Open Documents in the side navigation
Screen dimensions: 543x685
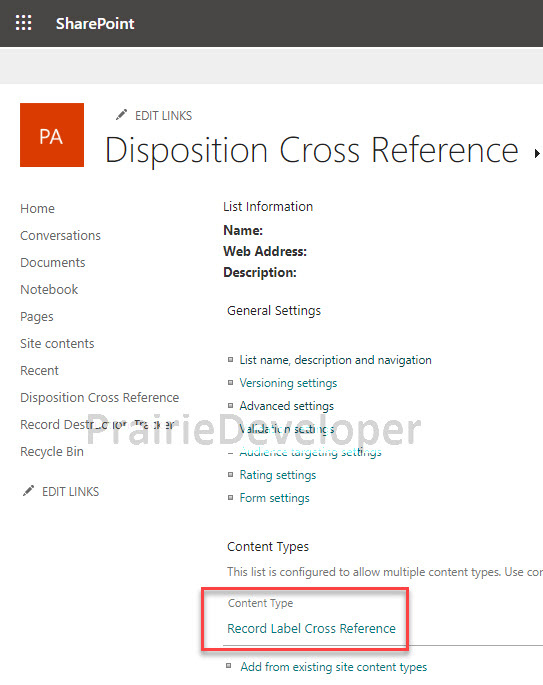click(53, 263)
